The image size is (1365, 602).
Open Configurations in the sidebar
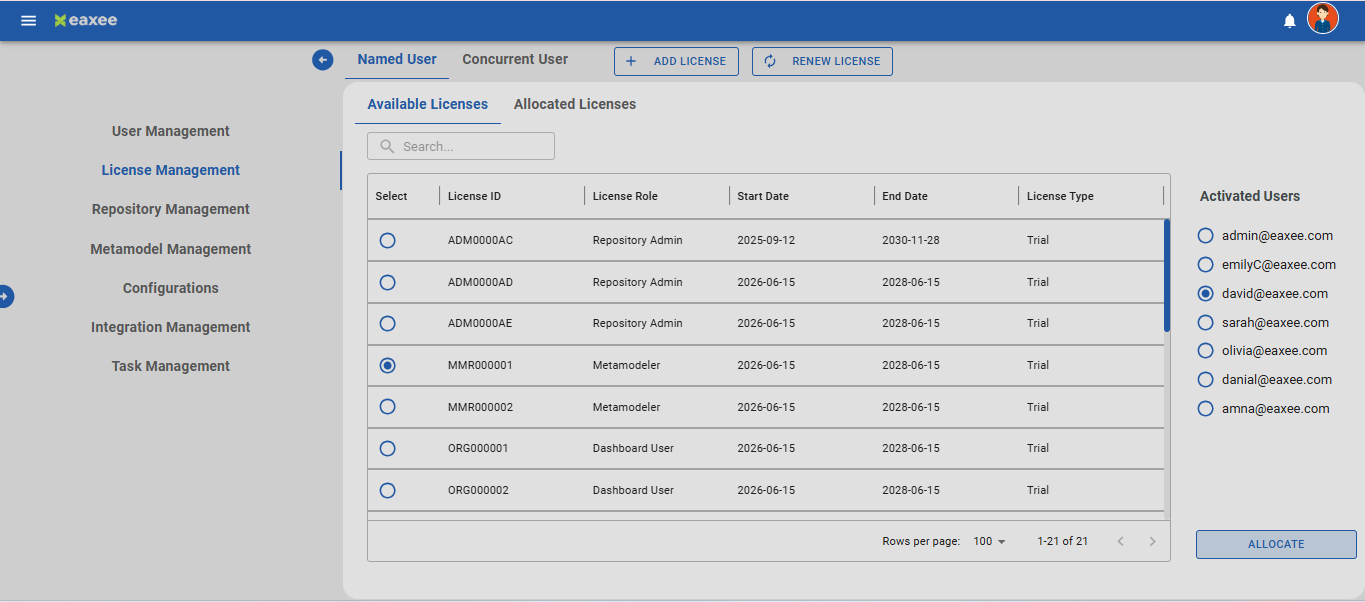[x=171, y=288]
